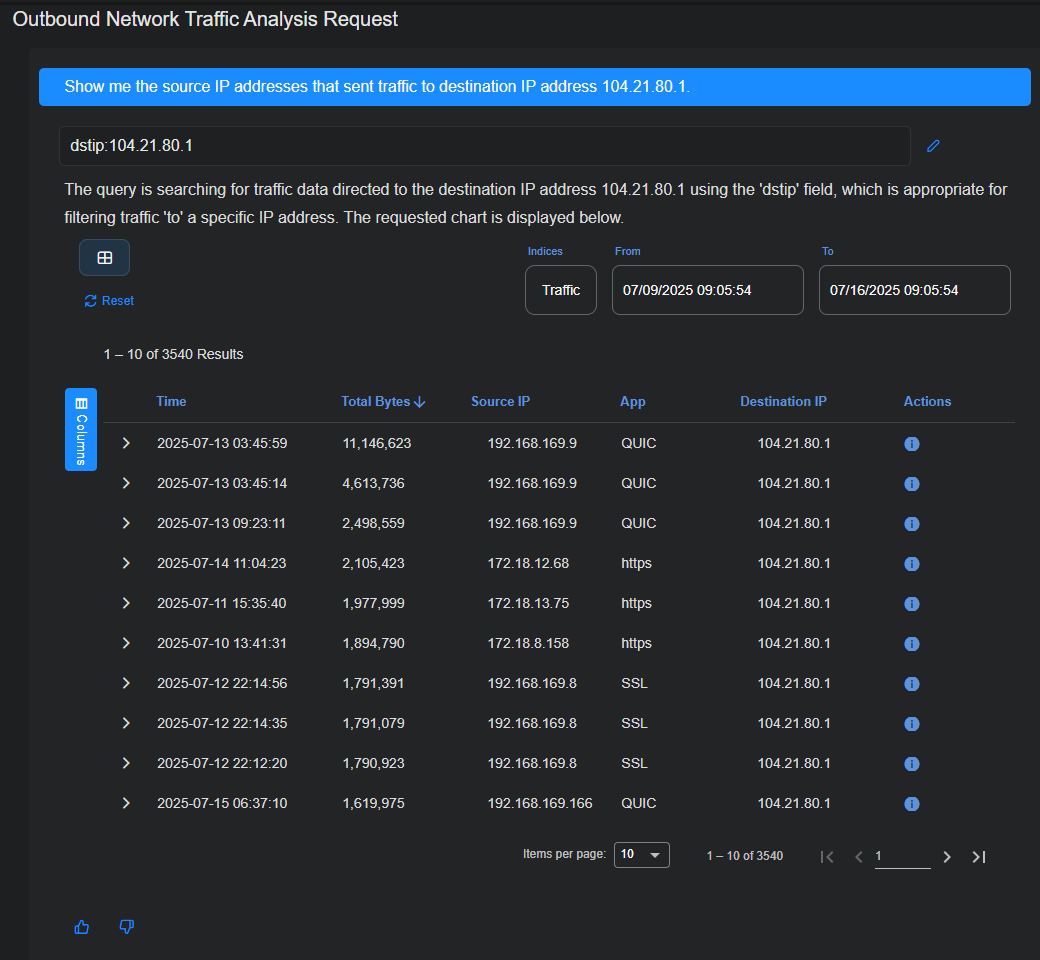Open info icon for 192.168.169.166 row
The width and height of the screenshot is (1040, 960).
(x=911, y=804)
